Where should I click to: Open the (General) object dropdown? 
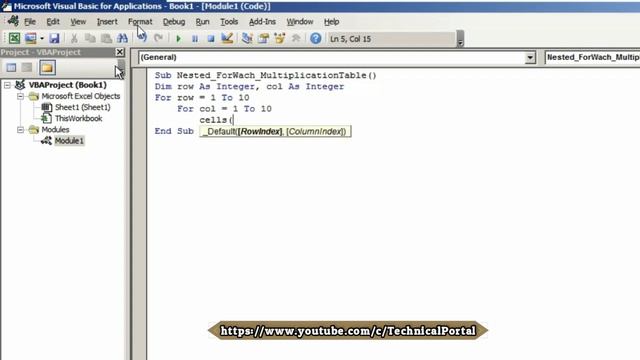tap(530, 58)
